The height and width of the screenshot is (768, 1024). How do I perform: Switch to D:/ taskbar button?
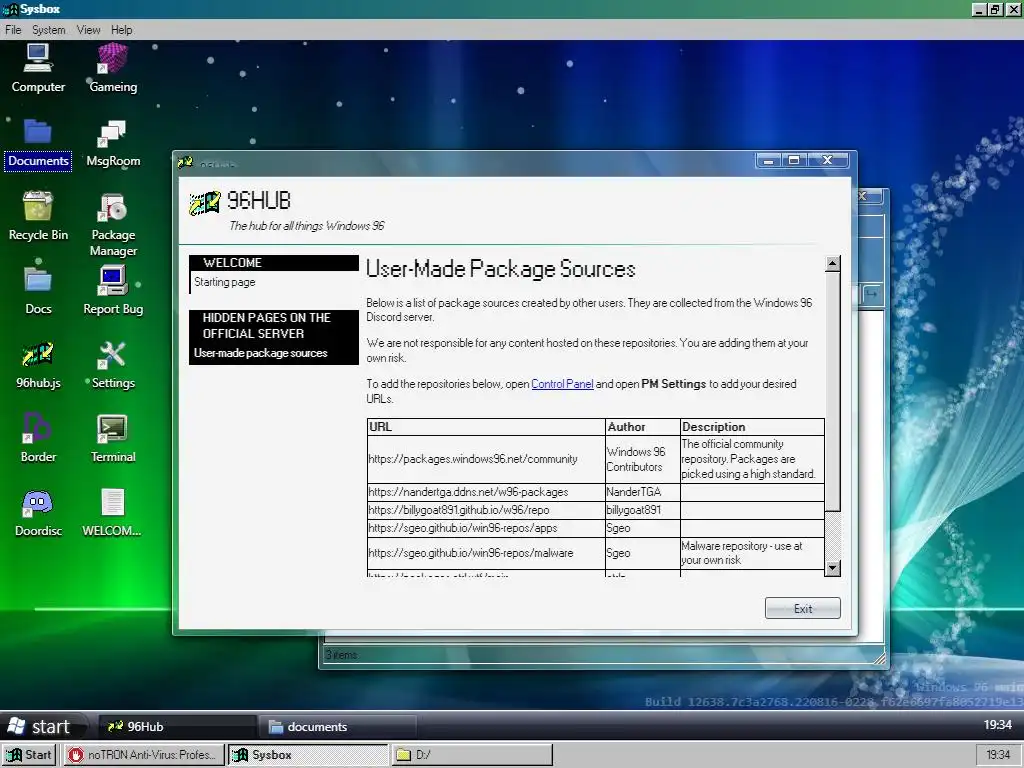[x=472, y=754]
